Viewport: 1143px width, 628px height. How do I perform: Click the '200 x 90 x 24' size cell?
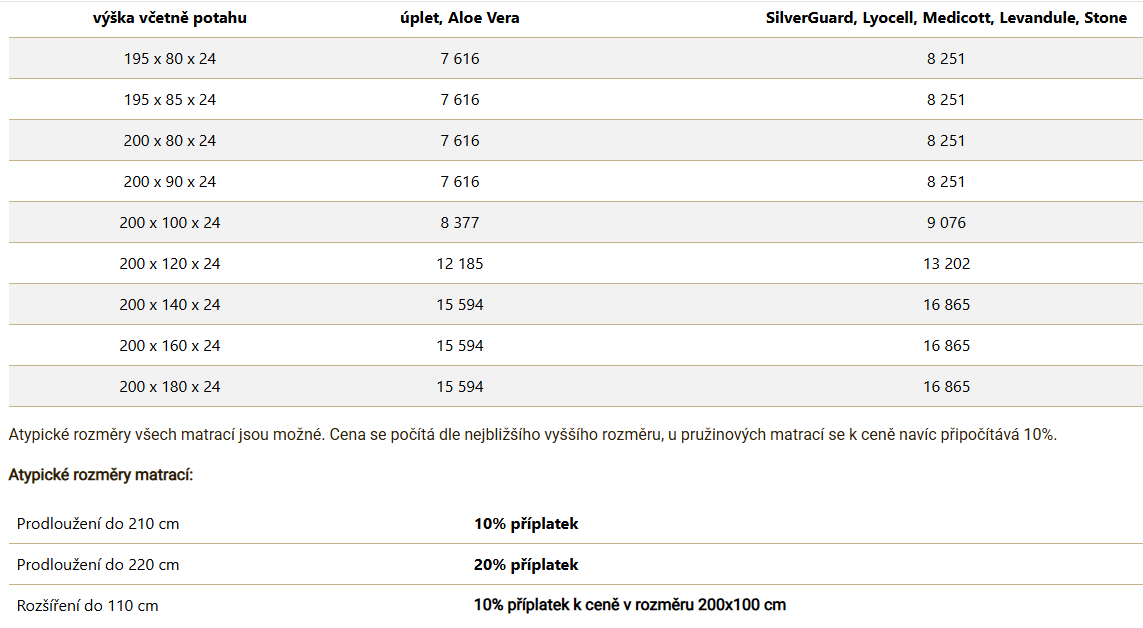pyautogui.click(x=170, y=182)
